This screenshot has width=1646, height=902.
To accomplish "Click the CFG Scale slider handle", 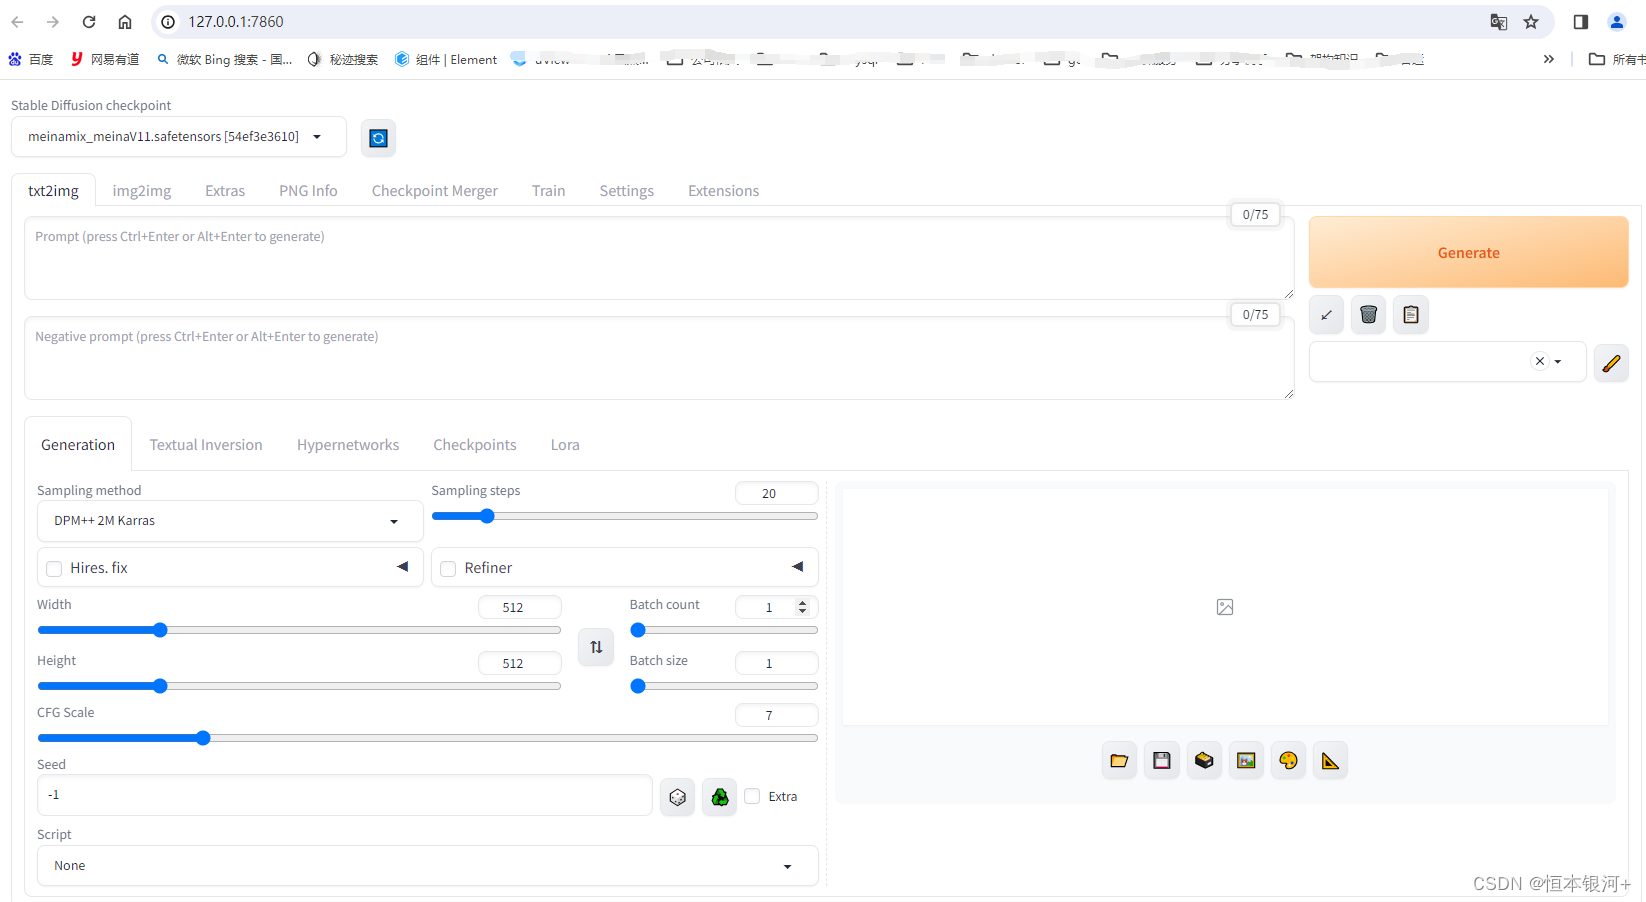I will click(203, 738).
